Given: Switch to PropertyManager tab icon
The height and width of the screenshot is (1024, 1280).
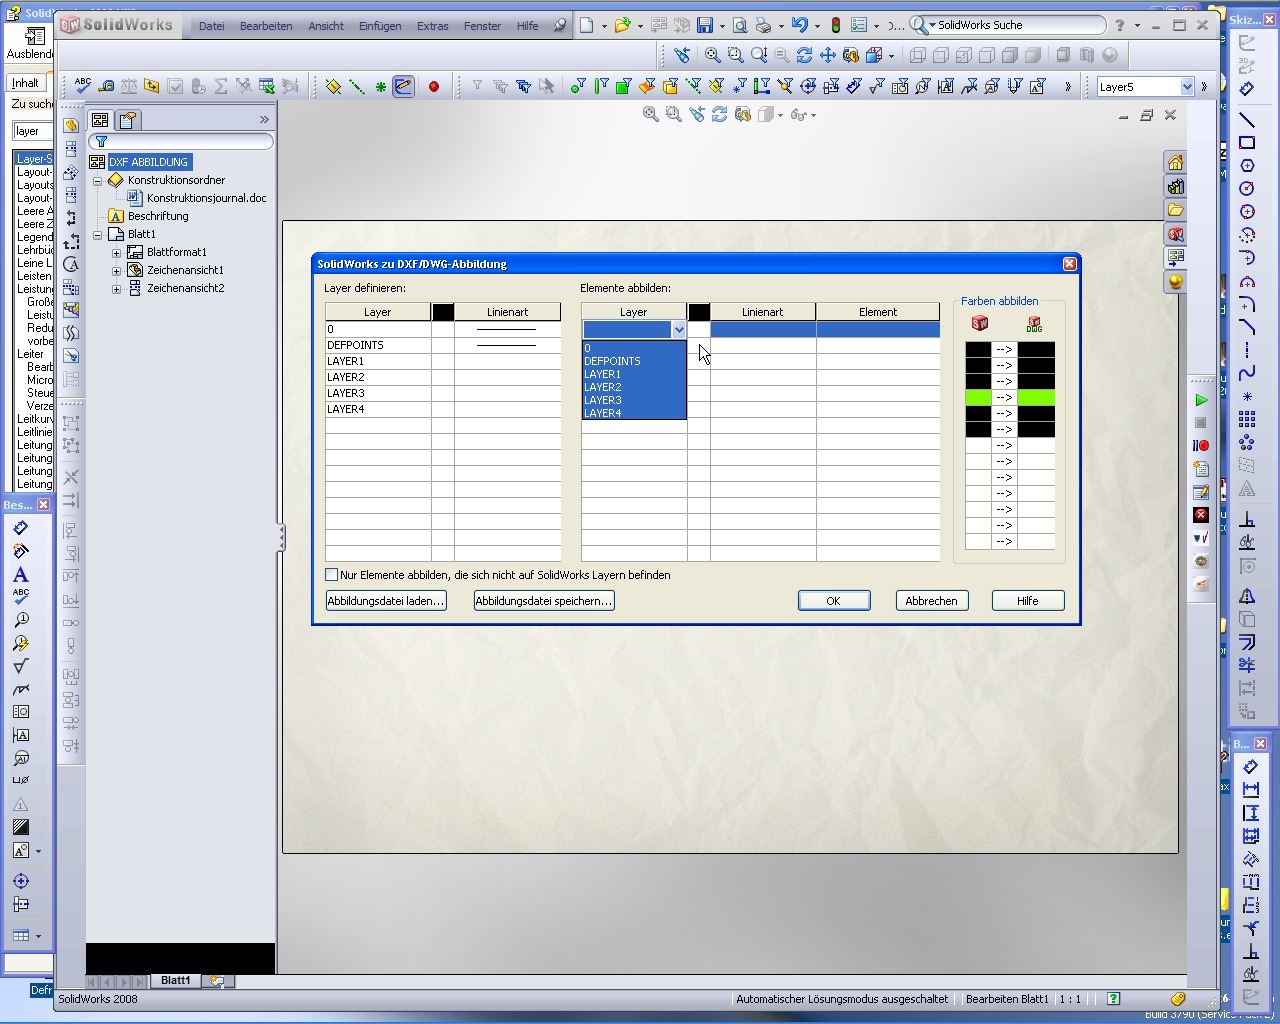Looking at the screenshot, I should click(128, 120).
